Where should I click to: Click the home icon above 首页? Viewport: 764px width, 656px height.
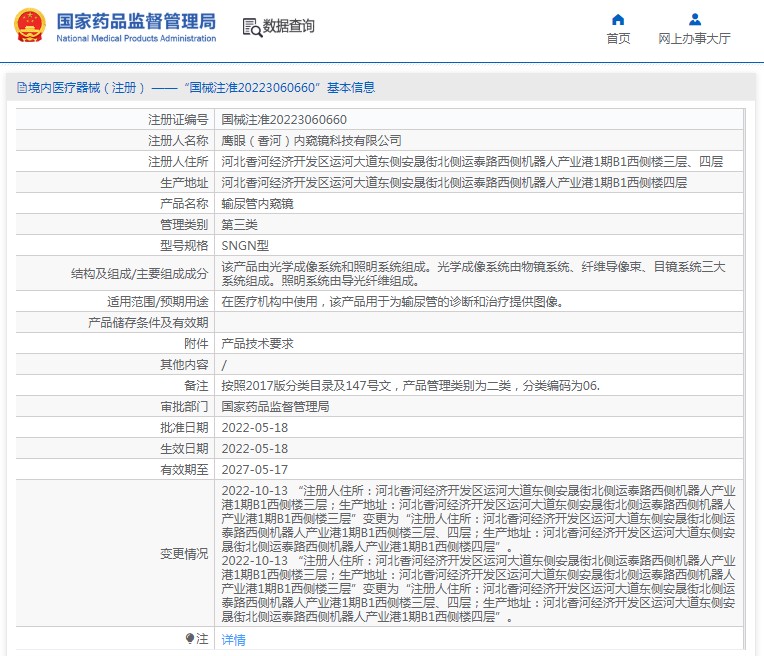click(x=618, y=19)
